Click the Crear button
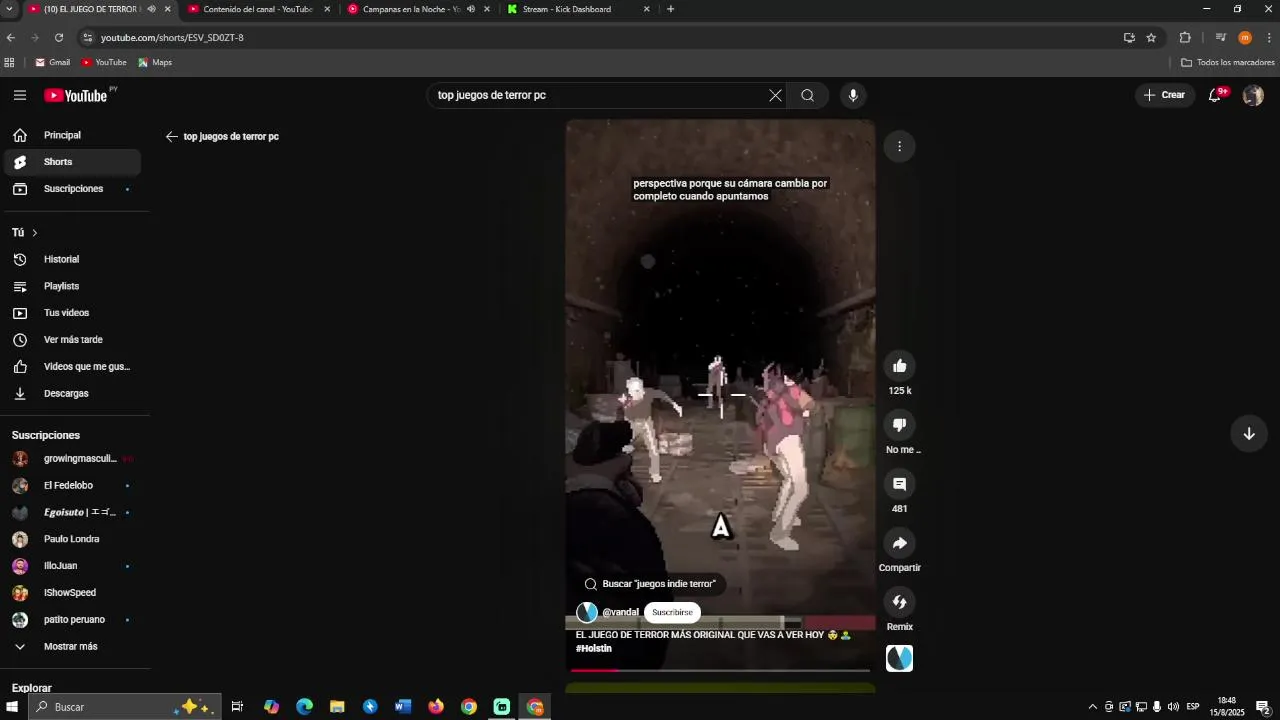This screenshot has height=720, width=1280. (1165, 95)
